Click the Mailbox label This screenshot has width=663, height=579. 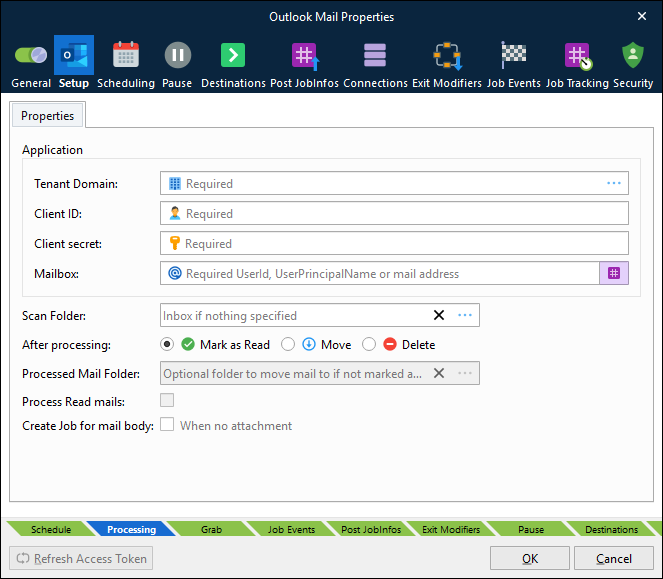click(x=57, y=274)
